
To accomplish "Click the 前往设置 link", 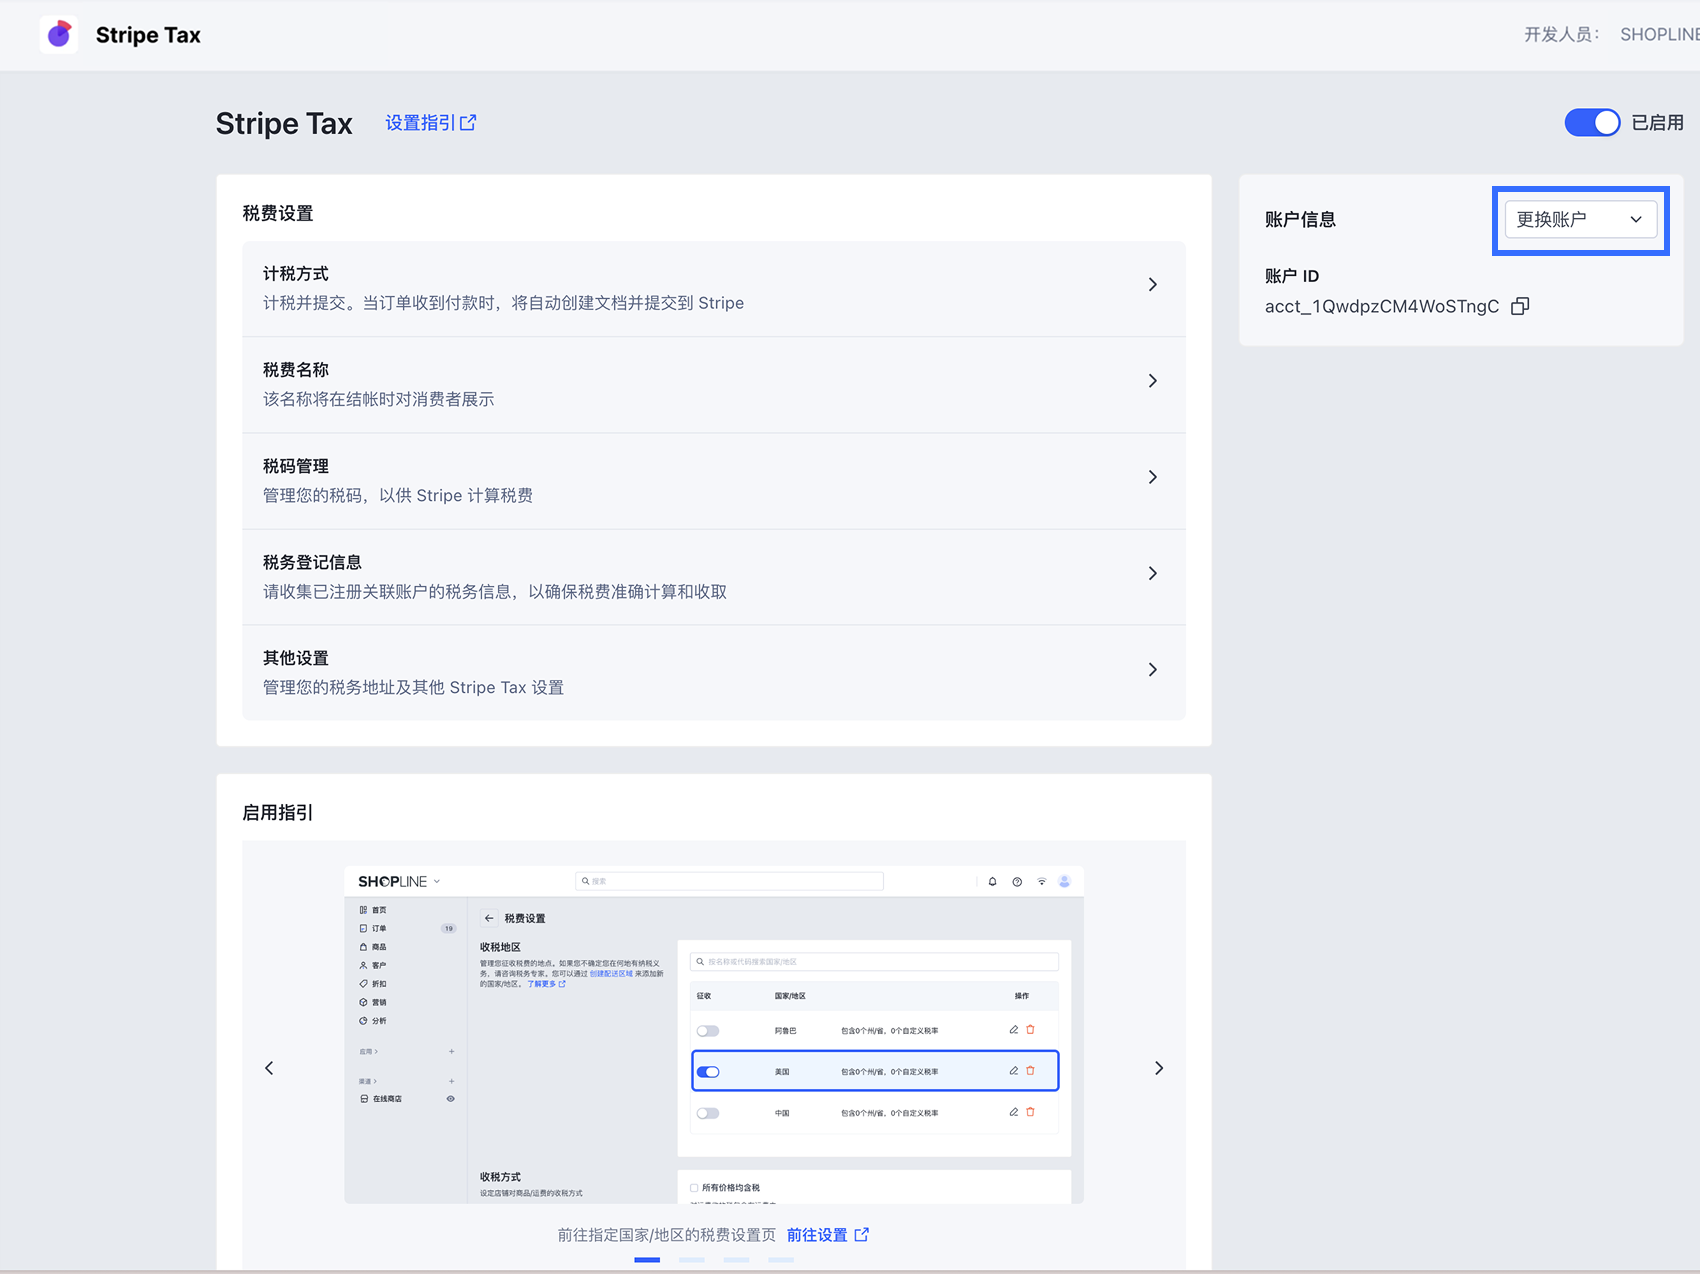I will [x=828, y=1235].
